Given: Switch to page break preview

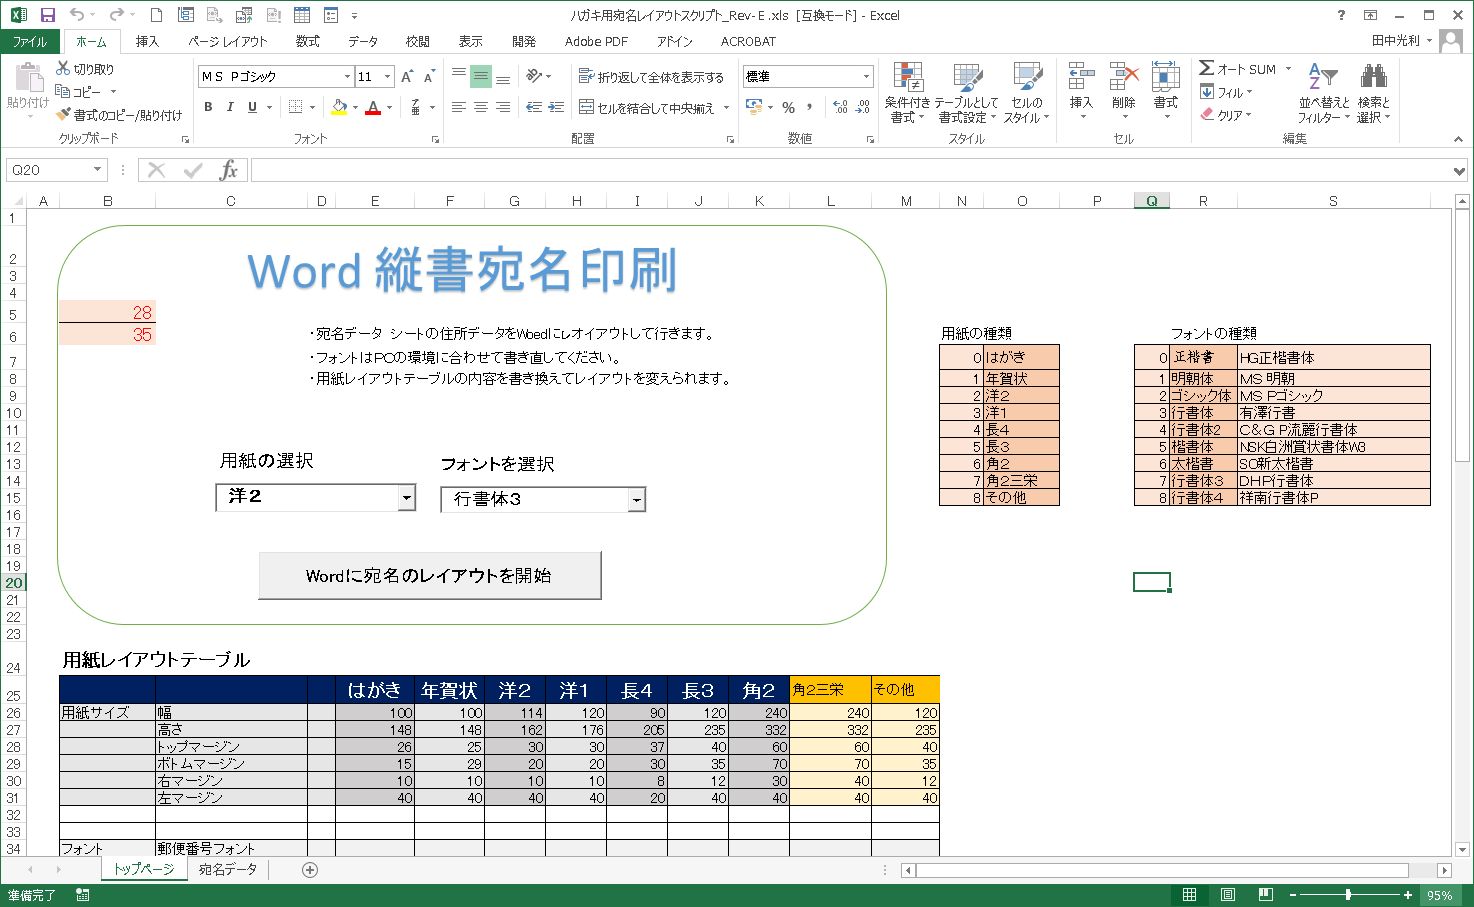Looking at the screenshot, I should click(x=1265, y=895).
